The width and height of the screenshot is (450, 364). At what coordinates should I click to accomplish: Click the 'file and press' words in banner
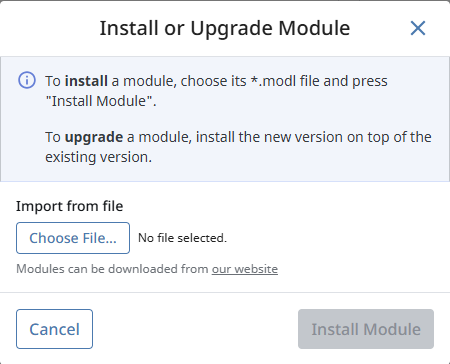[x=344, y=81]
